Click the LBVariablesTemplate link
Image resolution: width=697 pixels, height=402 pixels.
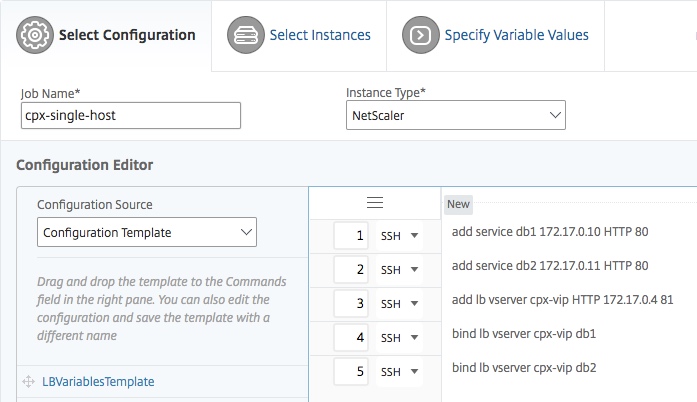(98, 382)
